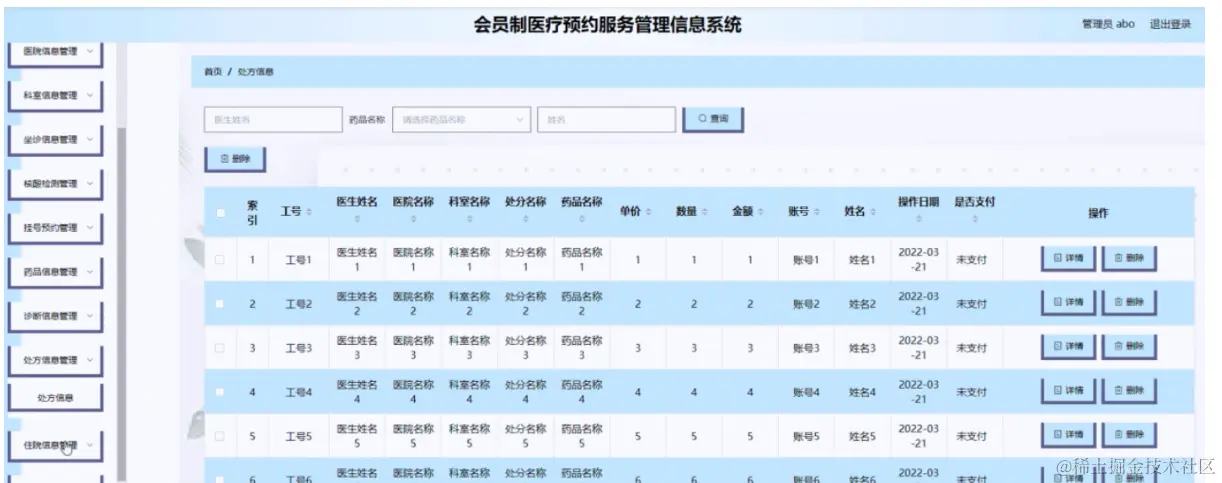Open 详情 for row 工号4
The height and width of the screenshot is (483, 1222).
click(1068, 391)
